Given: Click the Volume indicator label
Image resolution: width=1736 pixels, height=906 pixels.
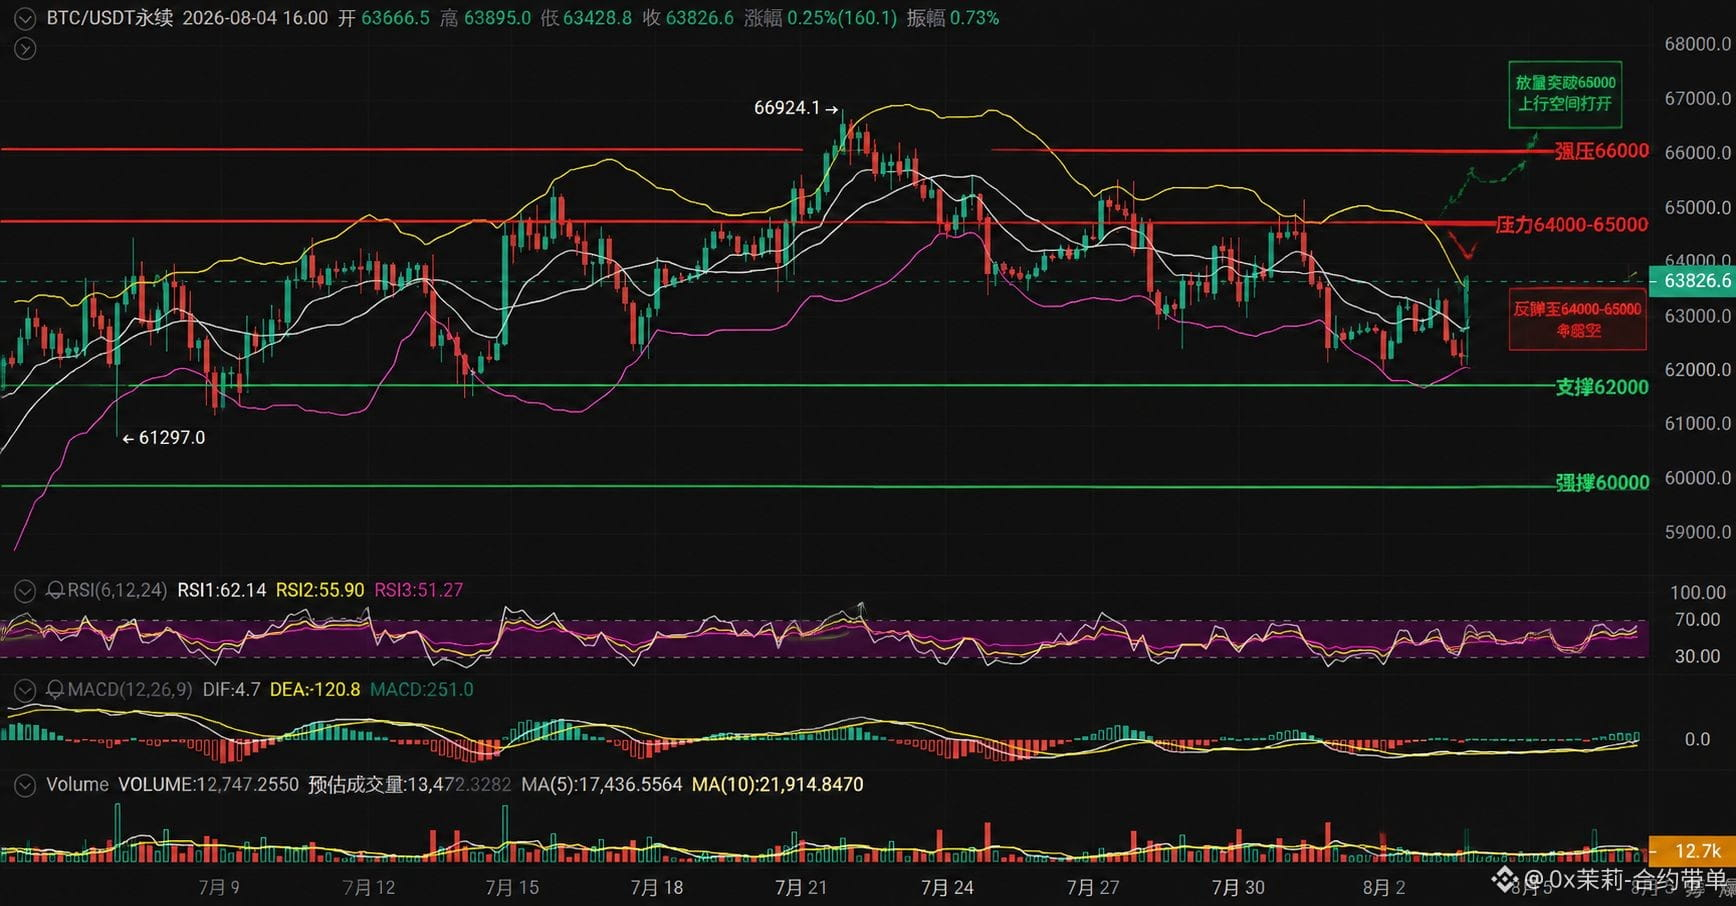Looking at the screenshot, I should click(x=77, y=785).
